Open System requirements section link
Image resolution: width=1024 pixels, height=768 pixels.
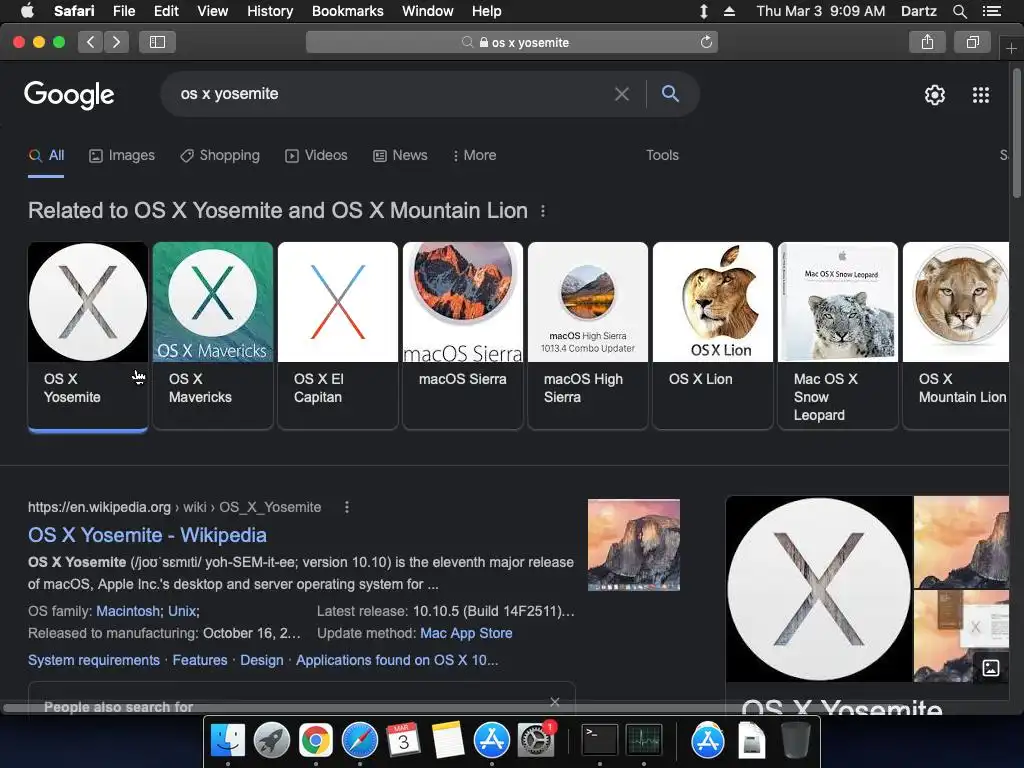pos(93,660)
